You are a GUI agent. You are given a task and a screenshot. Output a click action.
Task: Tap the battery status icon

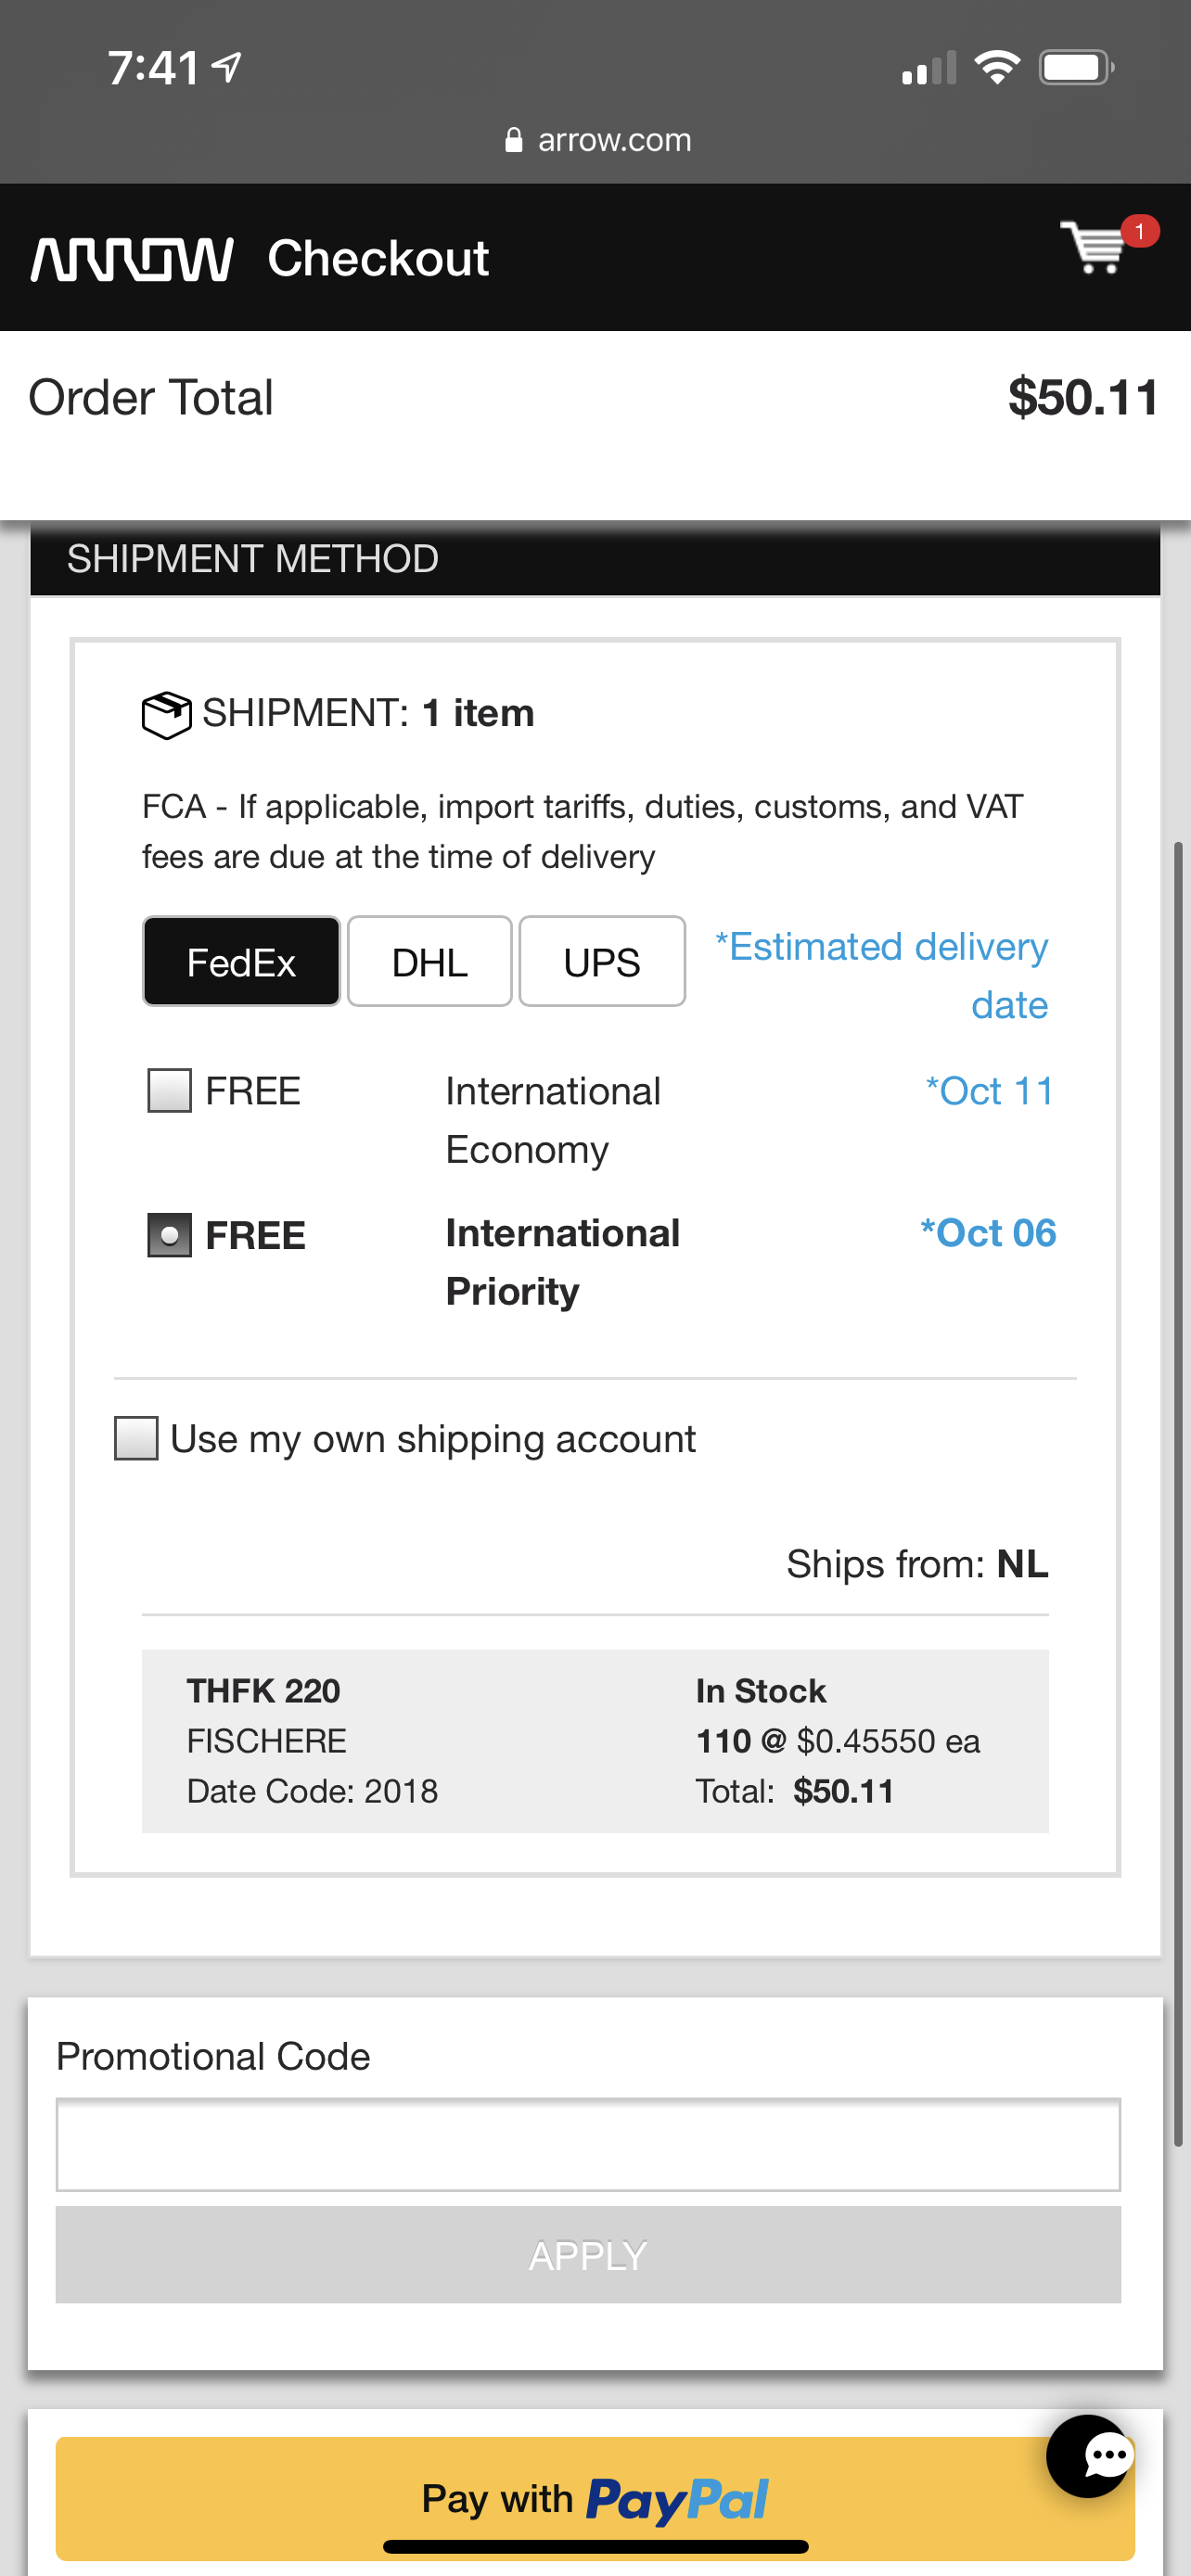[x=1076, y=68]
